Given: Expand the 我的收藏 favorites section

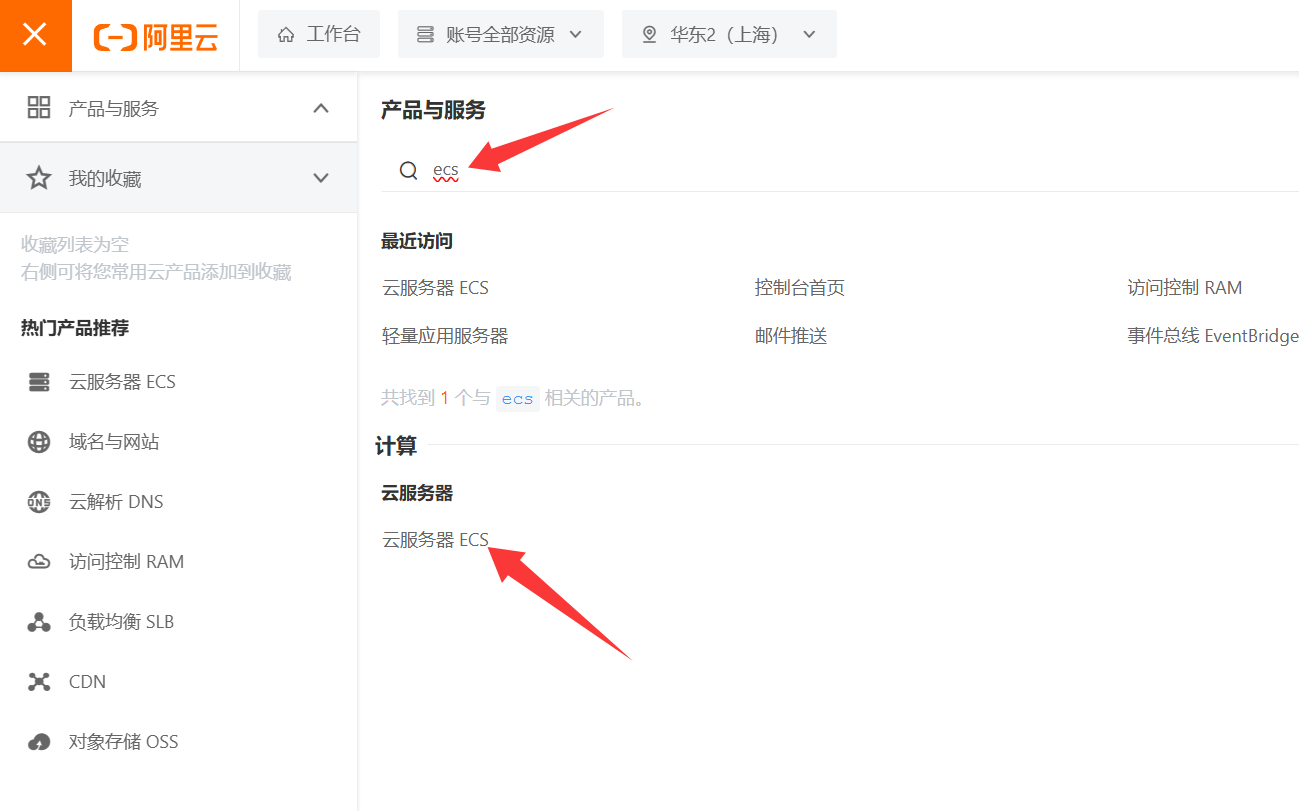Looking at the screenshot, I should tap(321, 178).
